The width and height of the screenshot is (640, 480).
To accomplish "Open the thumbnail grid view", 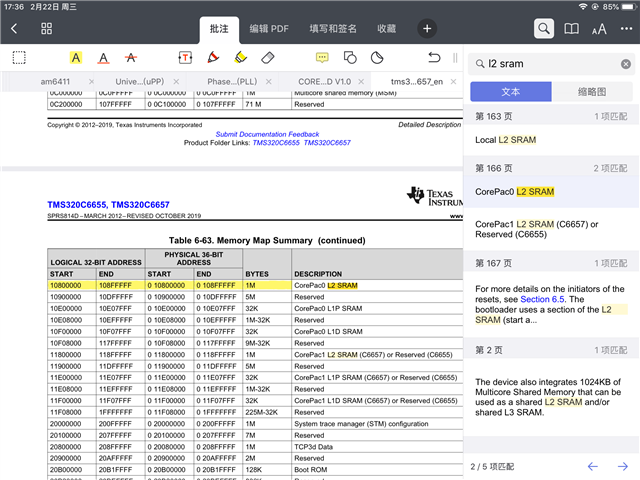I will pyautogui.click(x=47, y=29).
